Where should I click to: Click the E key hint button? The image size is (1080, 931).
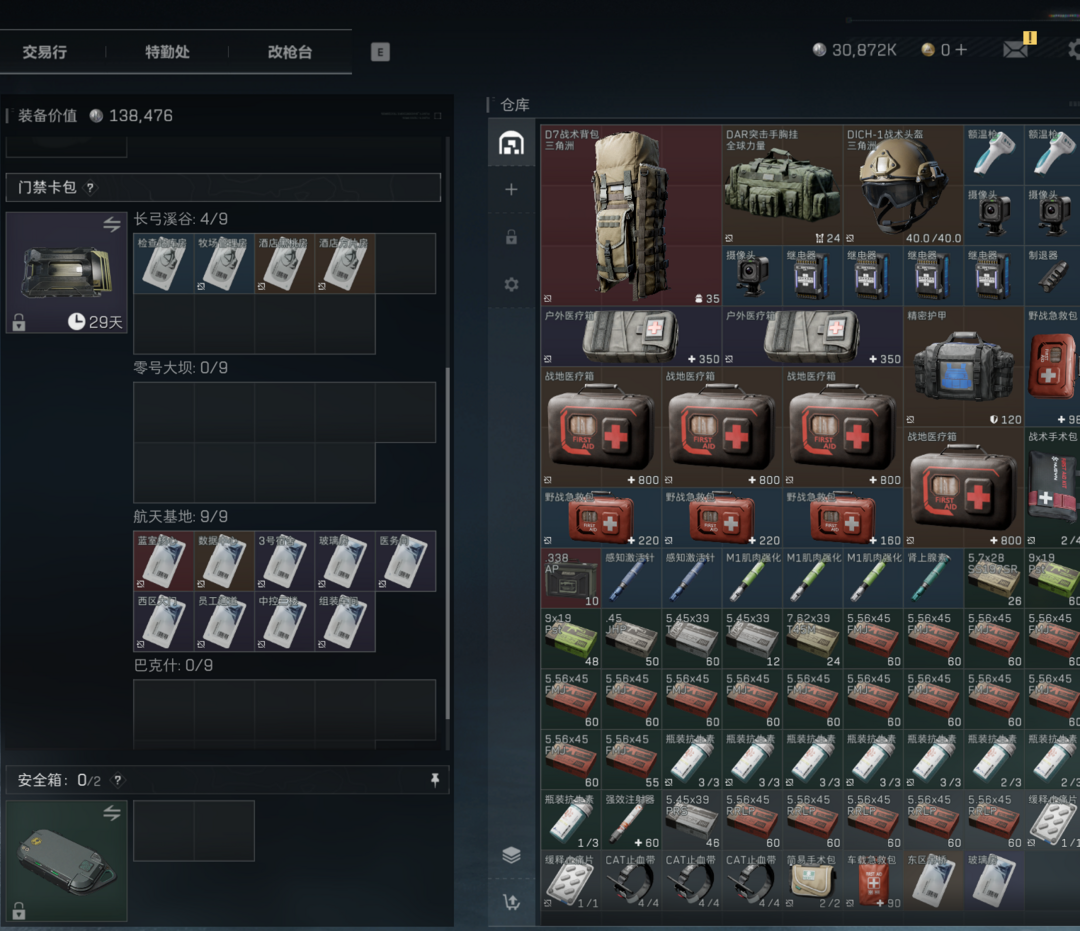tap(380, 52)
